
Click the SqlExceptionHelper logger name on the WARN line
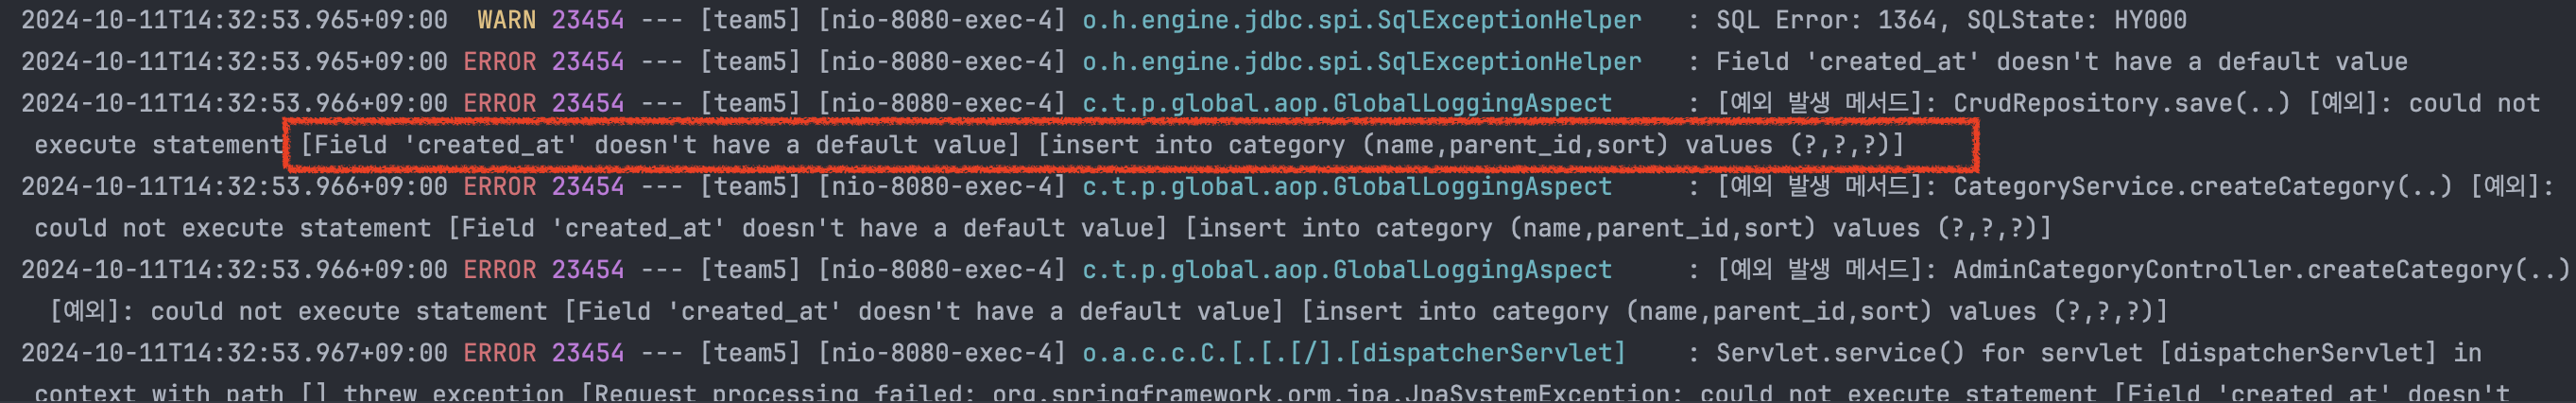[x=1361, y=20]
